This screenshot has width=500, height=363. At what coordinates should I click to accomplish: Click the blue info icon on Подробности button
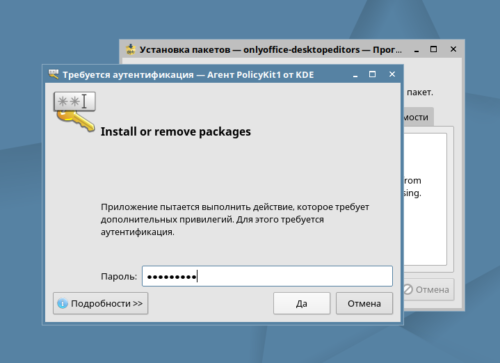(x=62, y=304)
